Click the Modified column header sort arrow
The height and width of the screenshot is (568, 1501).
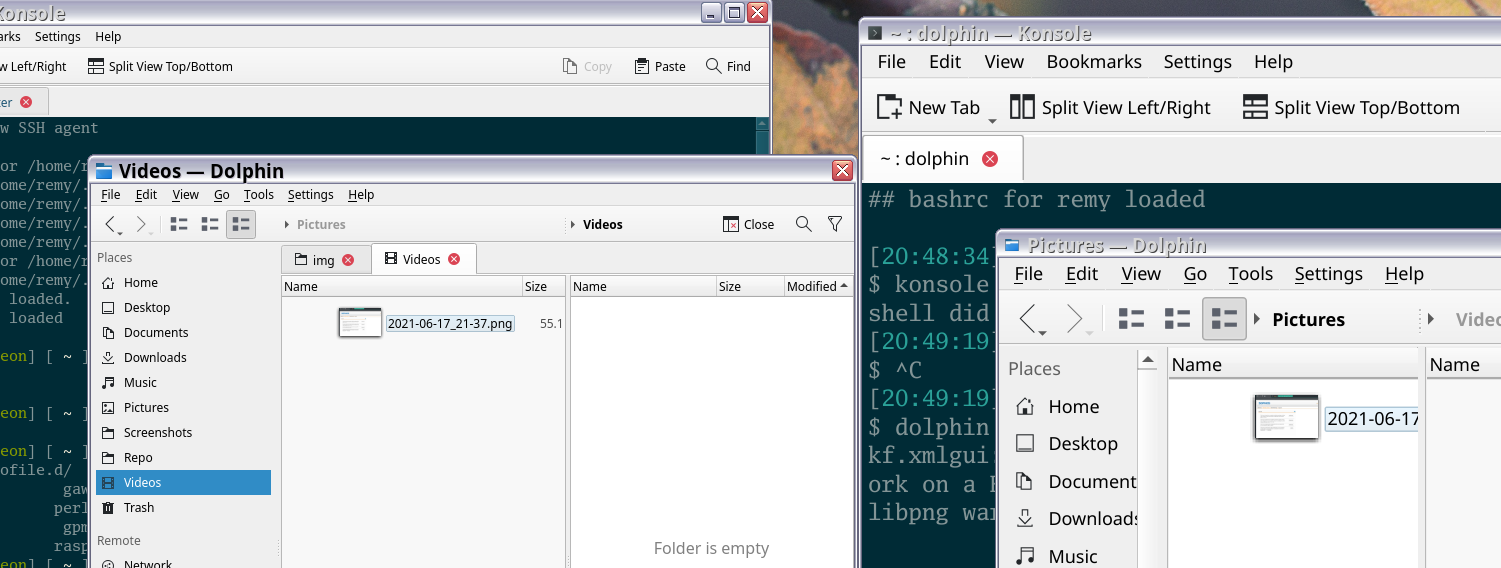[844, 286]
